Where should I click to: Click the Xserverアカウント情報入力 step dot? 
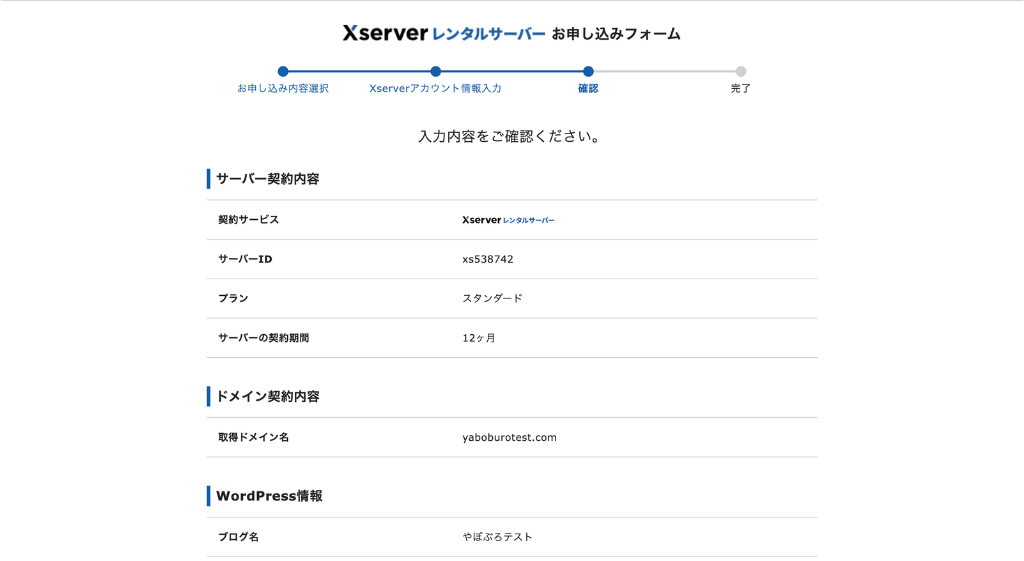(436, 71)
